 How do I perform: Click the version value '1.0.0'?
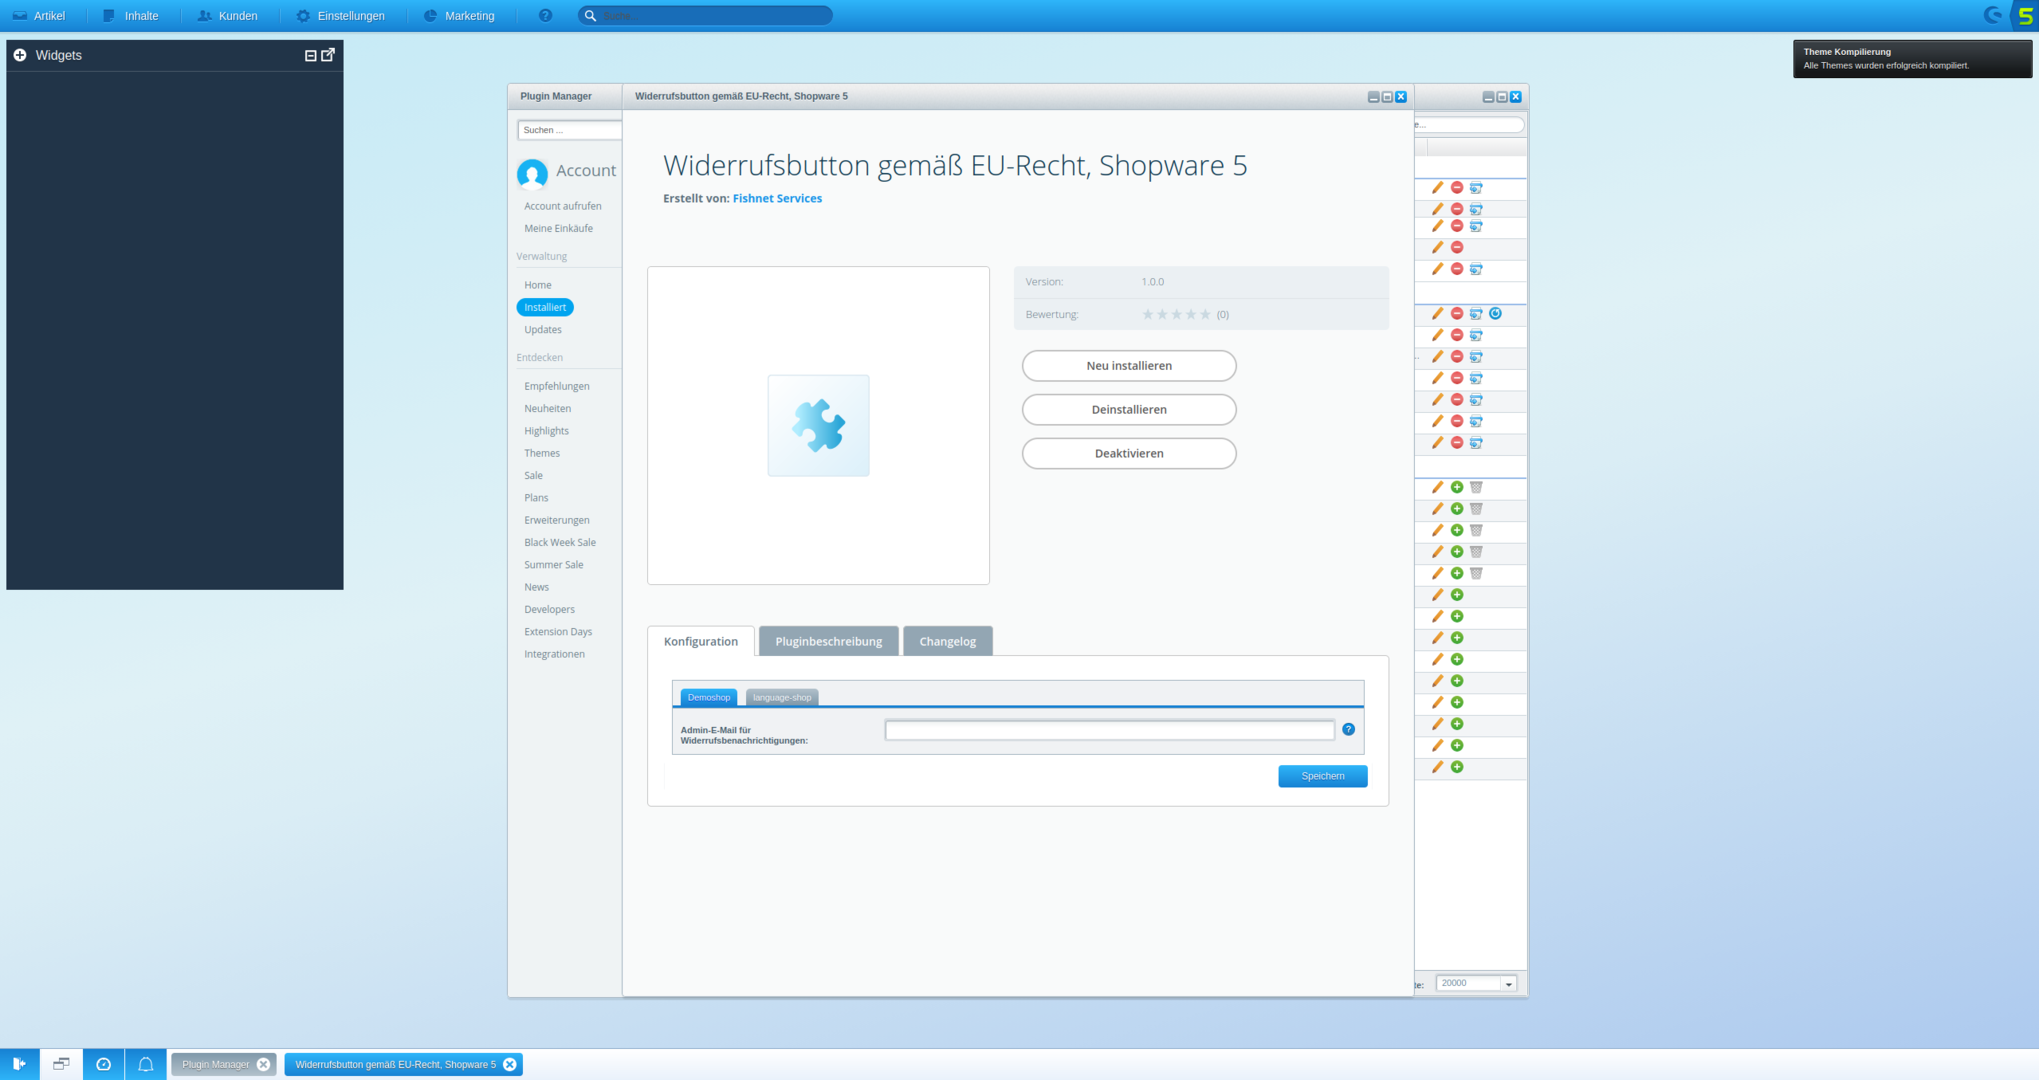tap(1153, 282)
